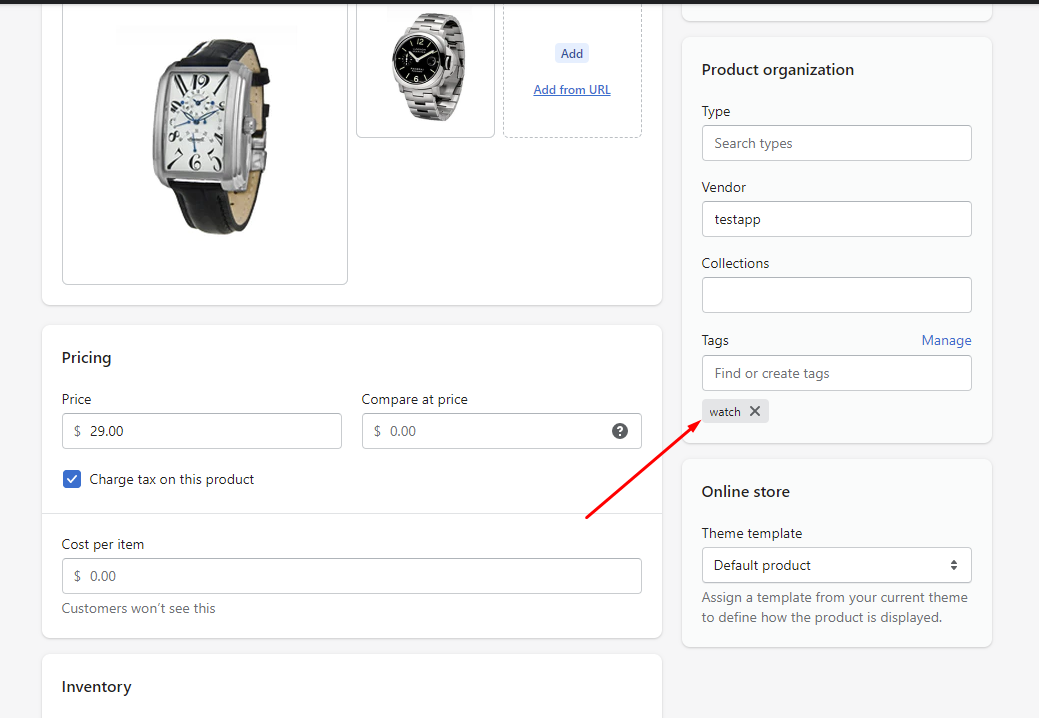Click the Collections input field
1039x718 pixels.
coord(836,295)
